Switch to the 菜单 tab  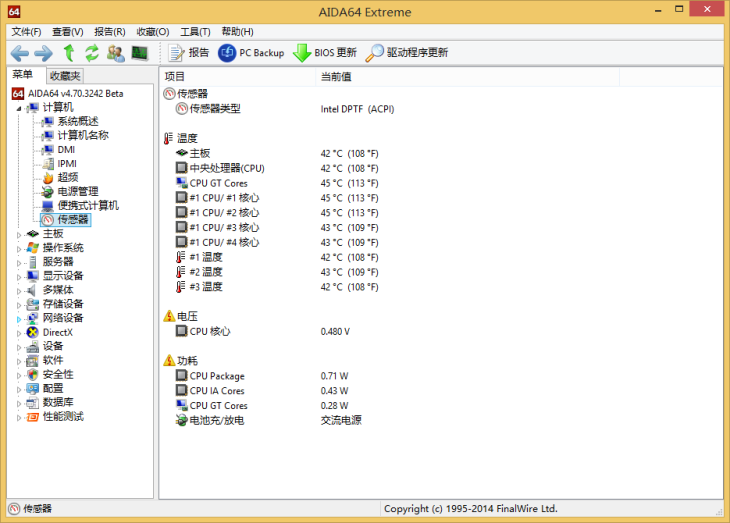click(23, 75)
